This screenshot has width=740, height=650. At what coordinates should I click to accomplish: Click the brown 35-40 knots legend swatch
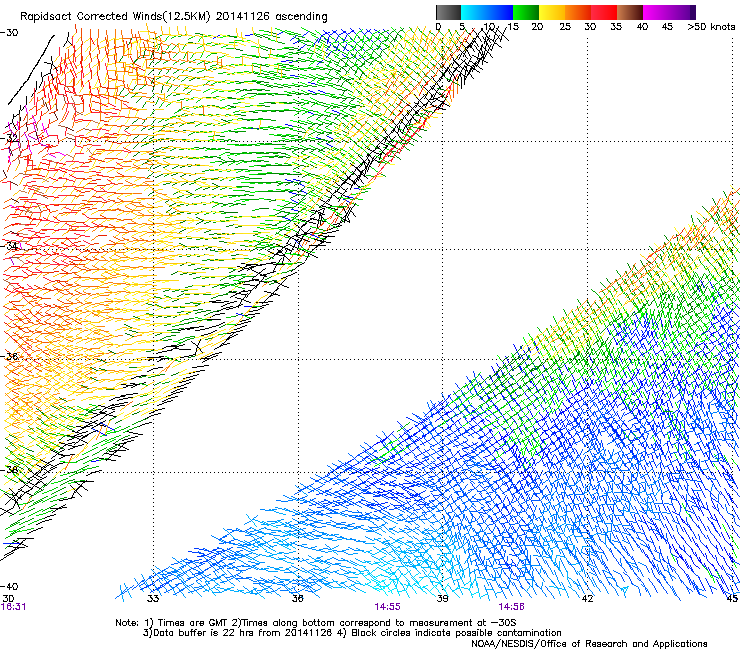630,12
